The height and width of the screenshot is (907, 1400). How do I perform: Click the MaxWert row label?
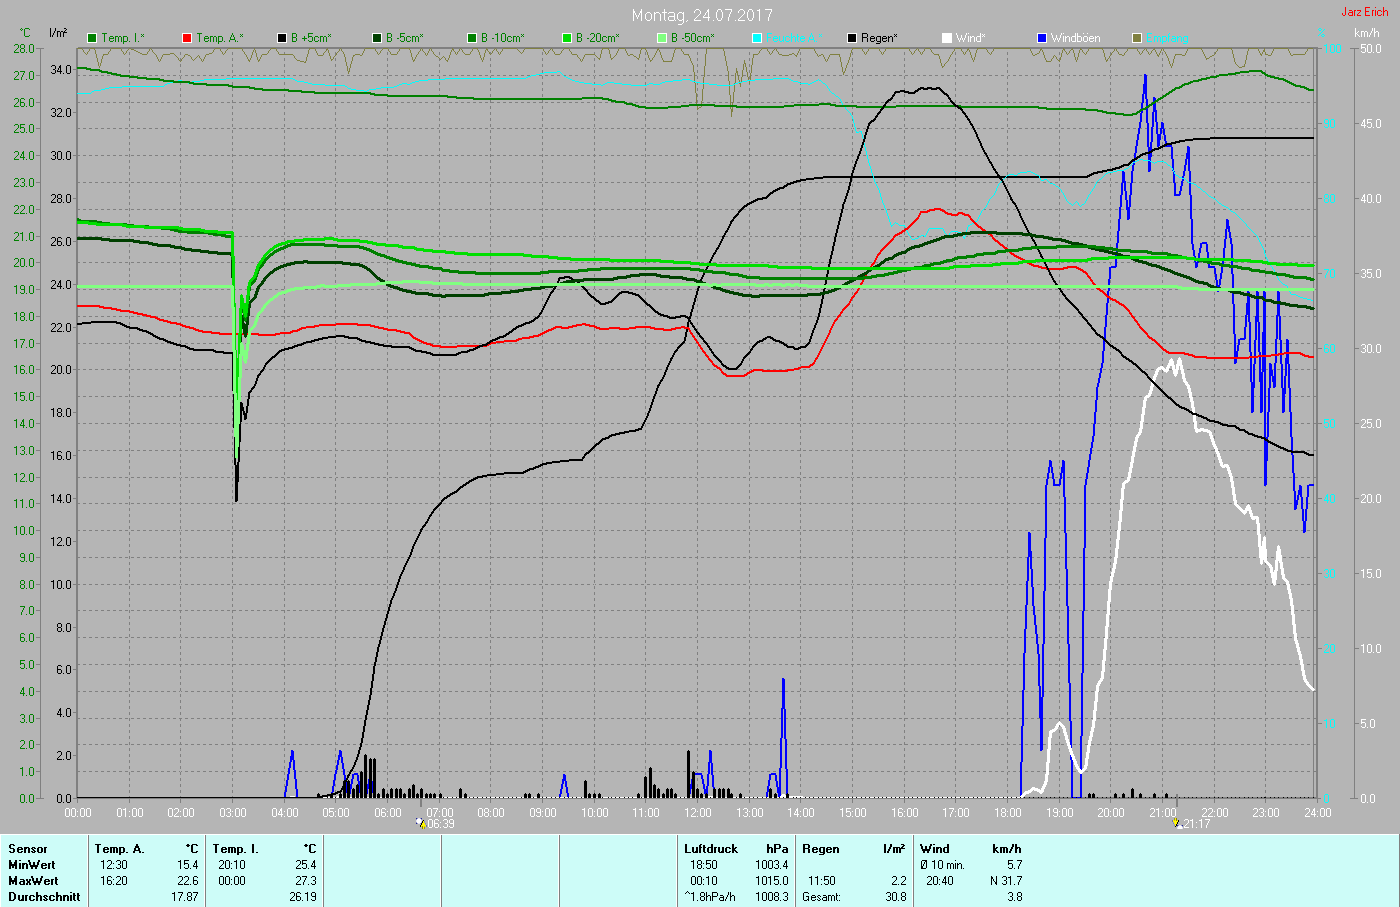(33, 881)
